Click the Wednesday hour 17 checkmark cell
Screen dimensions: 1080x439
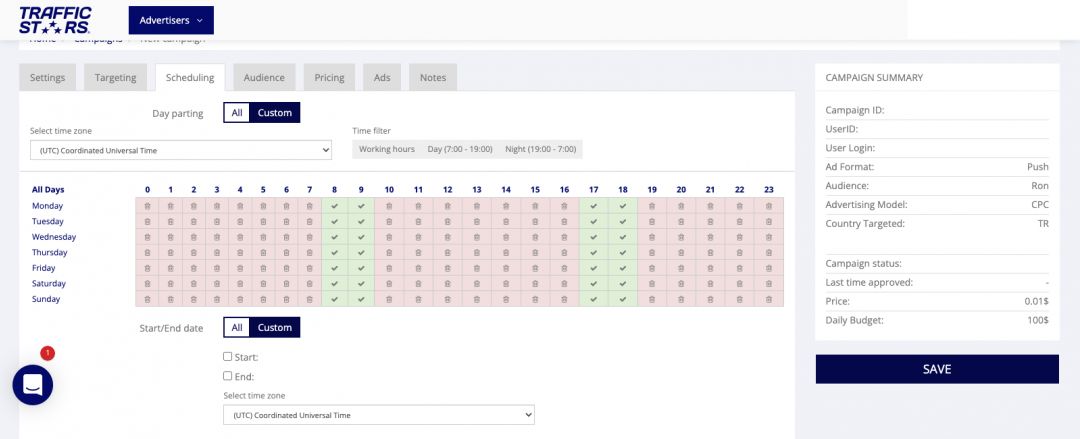[x=593, y=237]
